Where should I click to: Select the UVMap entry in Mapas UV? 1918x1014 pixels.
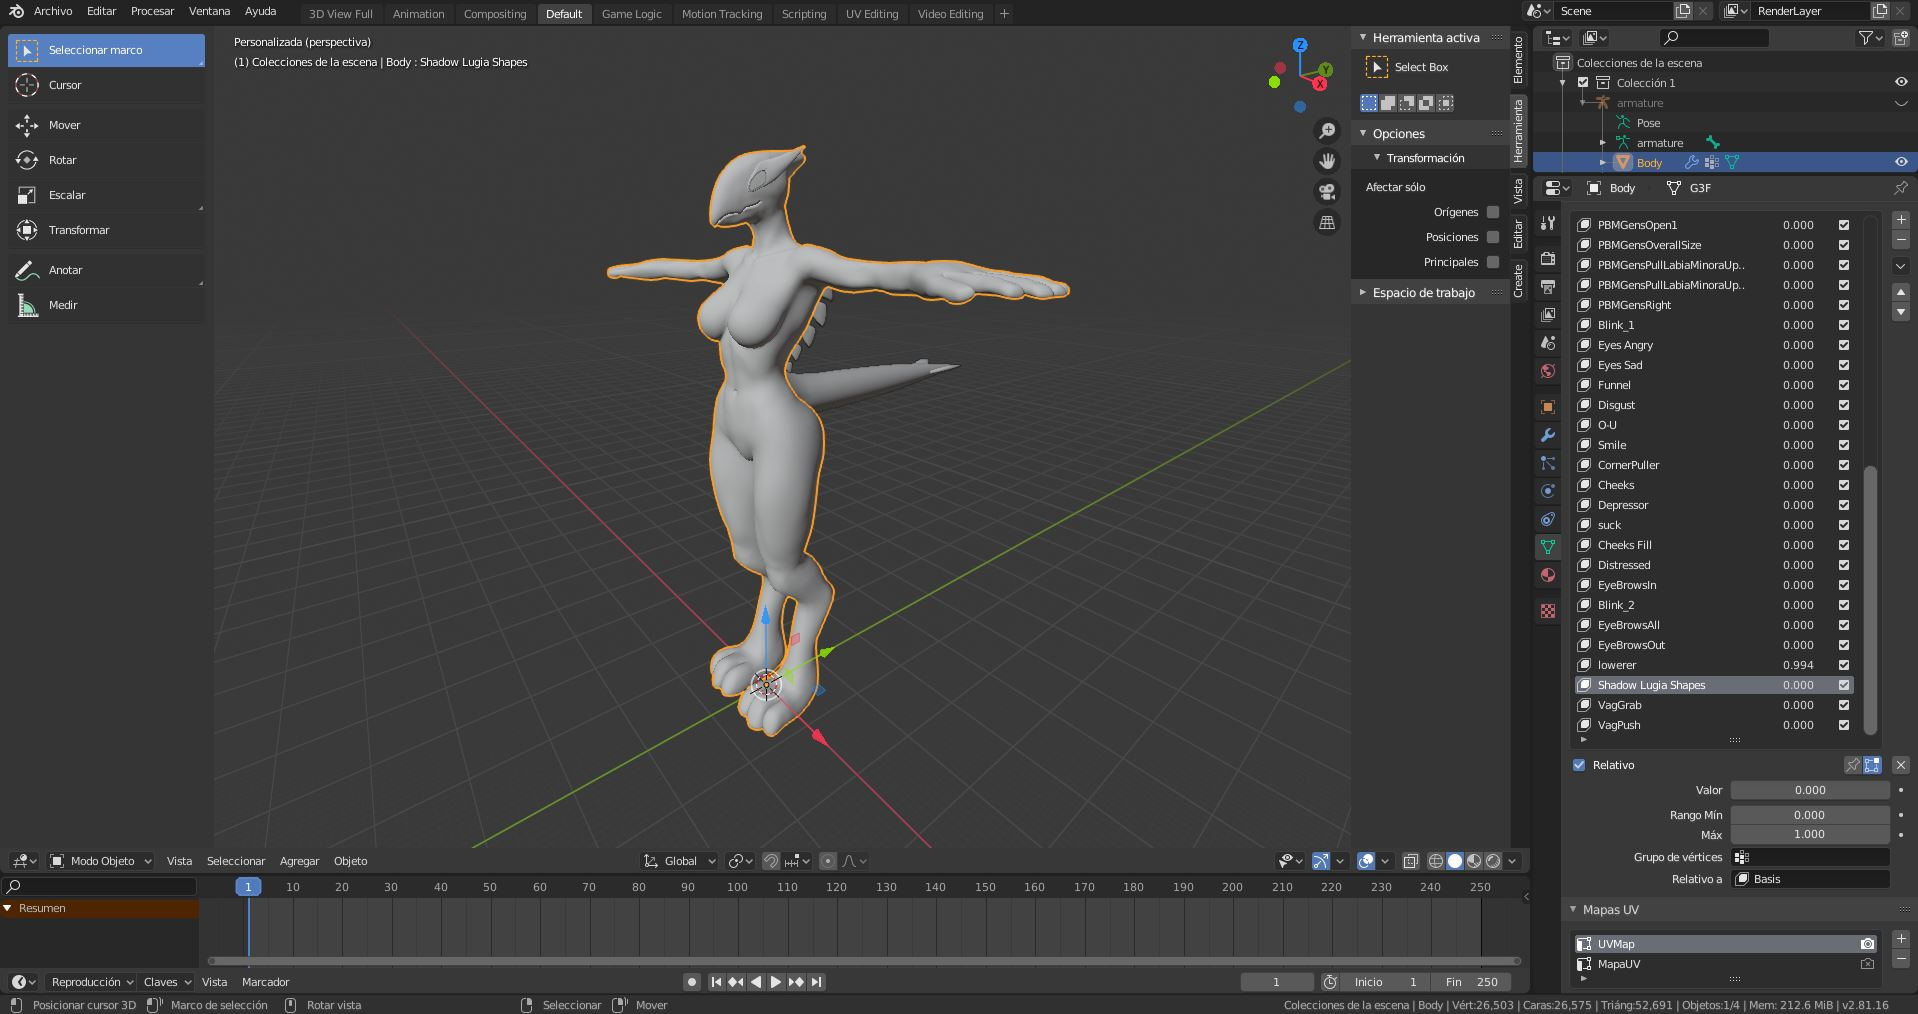[1725, 944]
